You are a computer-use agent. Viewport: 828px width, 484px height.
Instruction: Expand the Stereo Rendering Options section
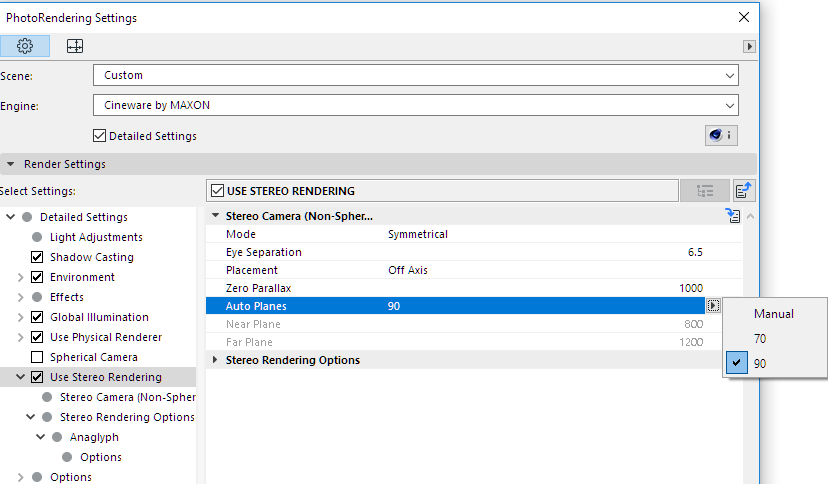click(215, 360)
